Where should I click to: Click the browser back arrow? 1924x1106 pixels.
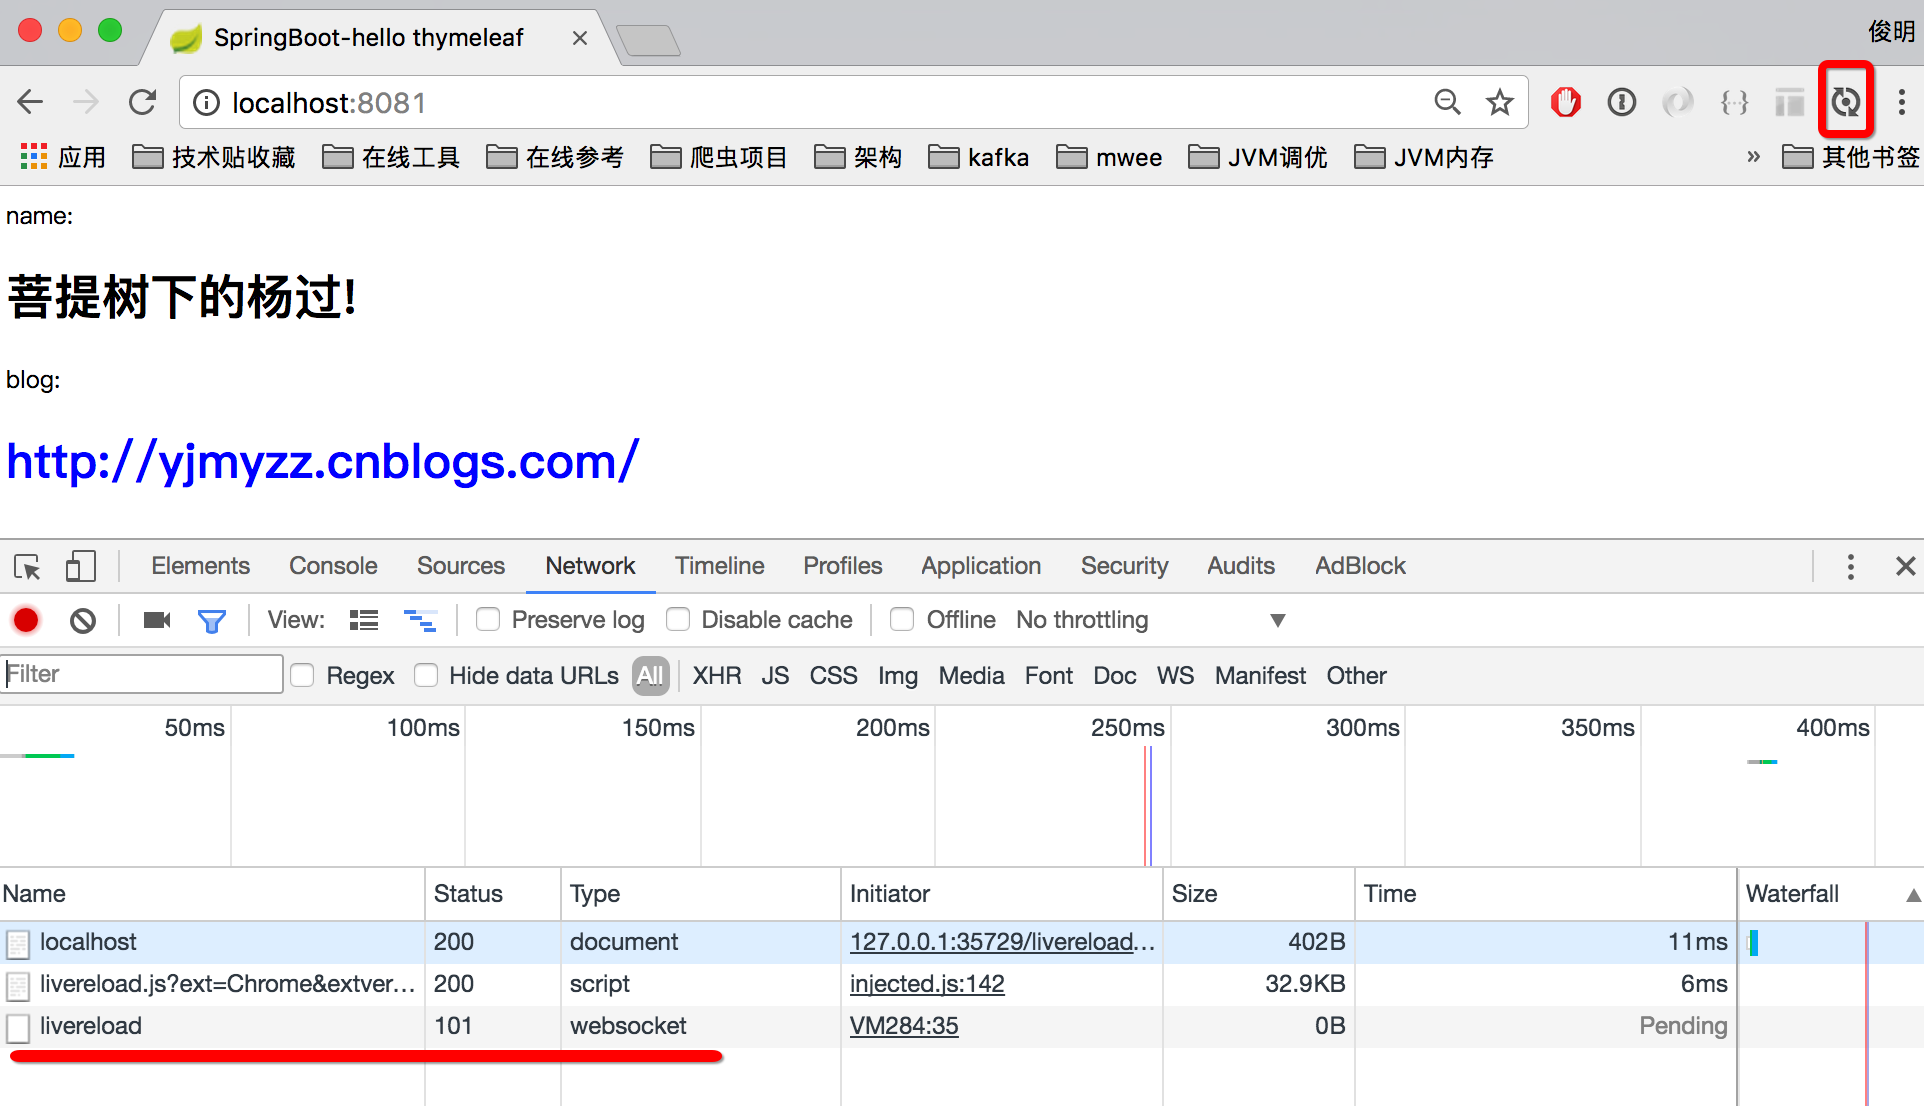coord(31,102)
